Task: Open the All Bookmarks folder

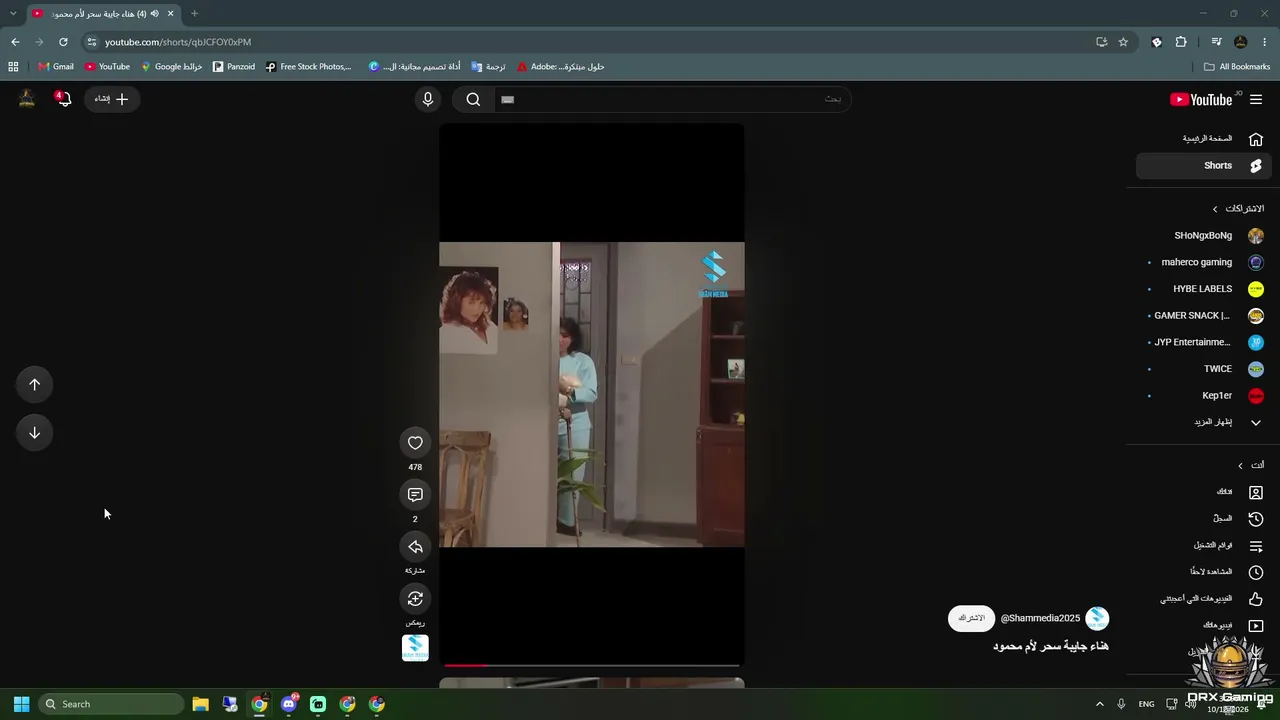Action: tap(1237, 67)
